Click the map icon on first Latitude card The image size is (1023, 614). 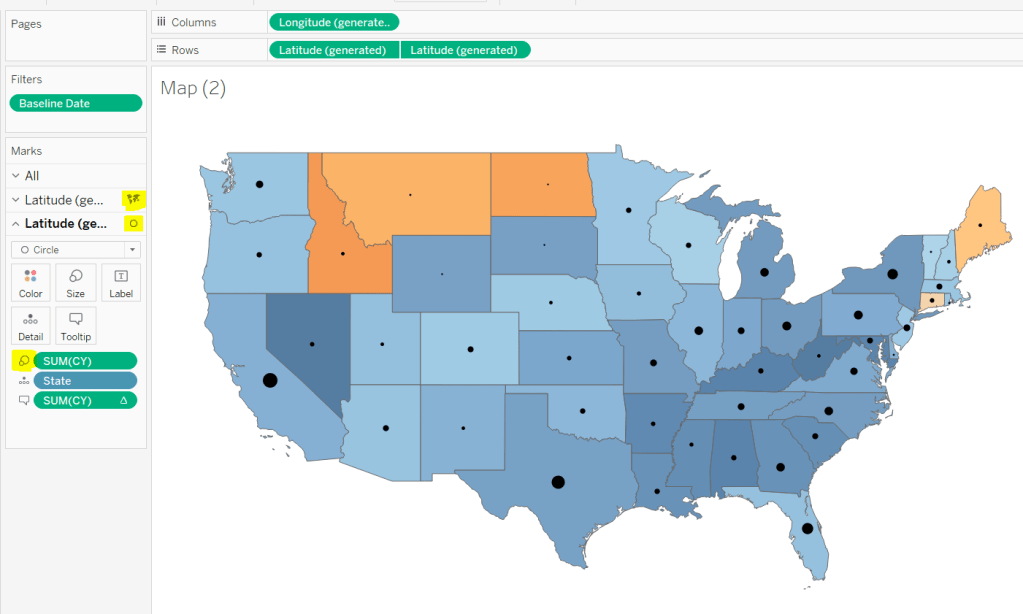[133, 199]
